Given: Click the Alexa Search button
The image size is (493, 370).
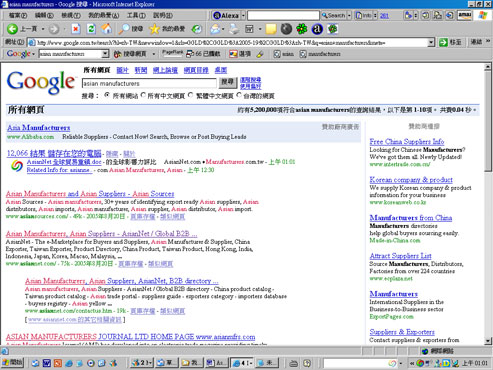Looking at the screenshot, I should pos(333,15).
